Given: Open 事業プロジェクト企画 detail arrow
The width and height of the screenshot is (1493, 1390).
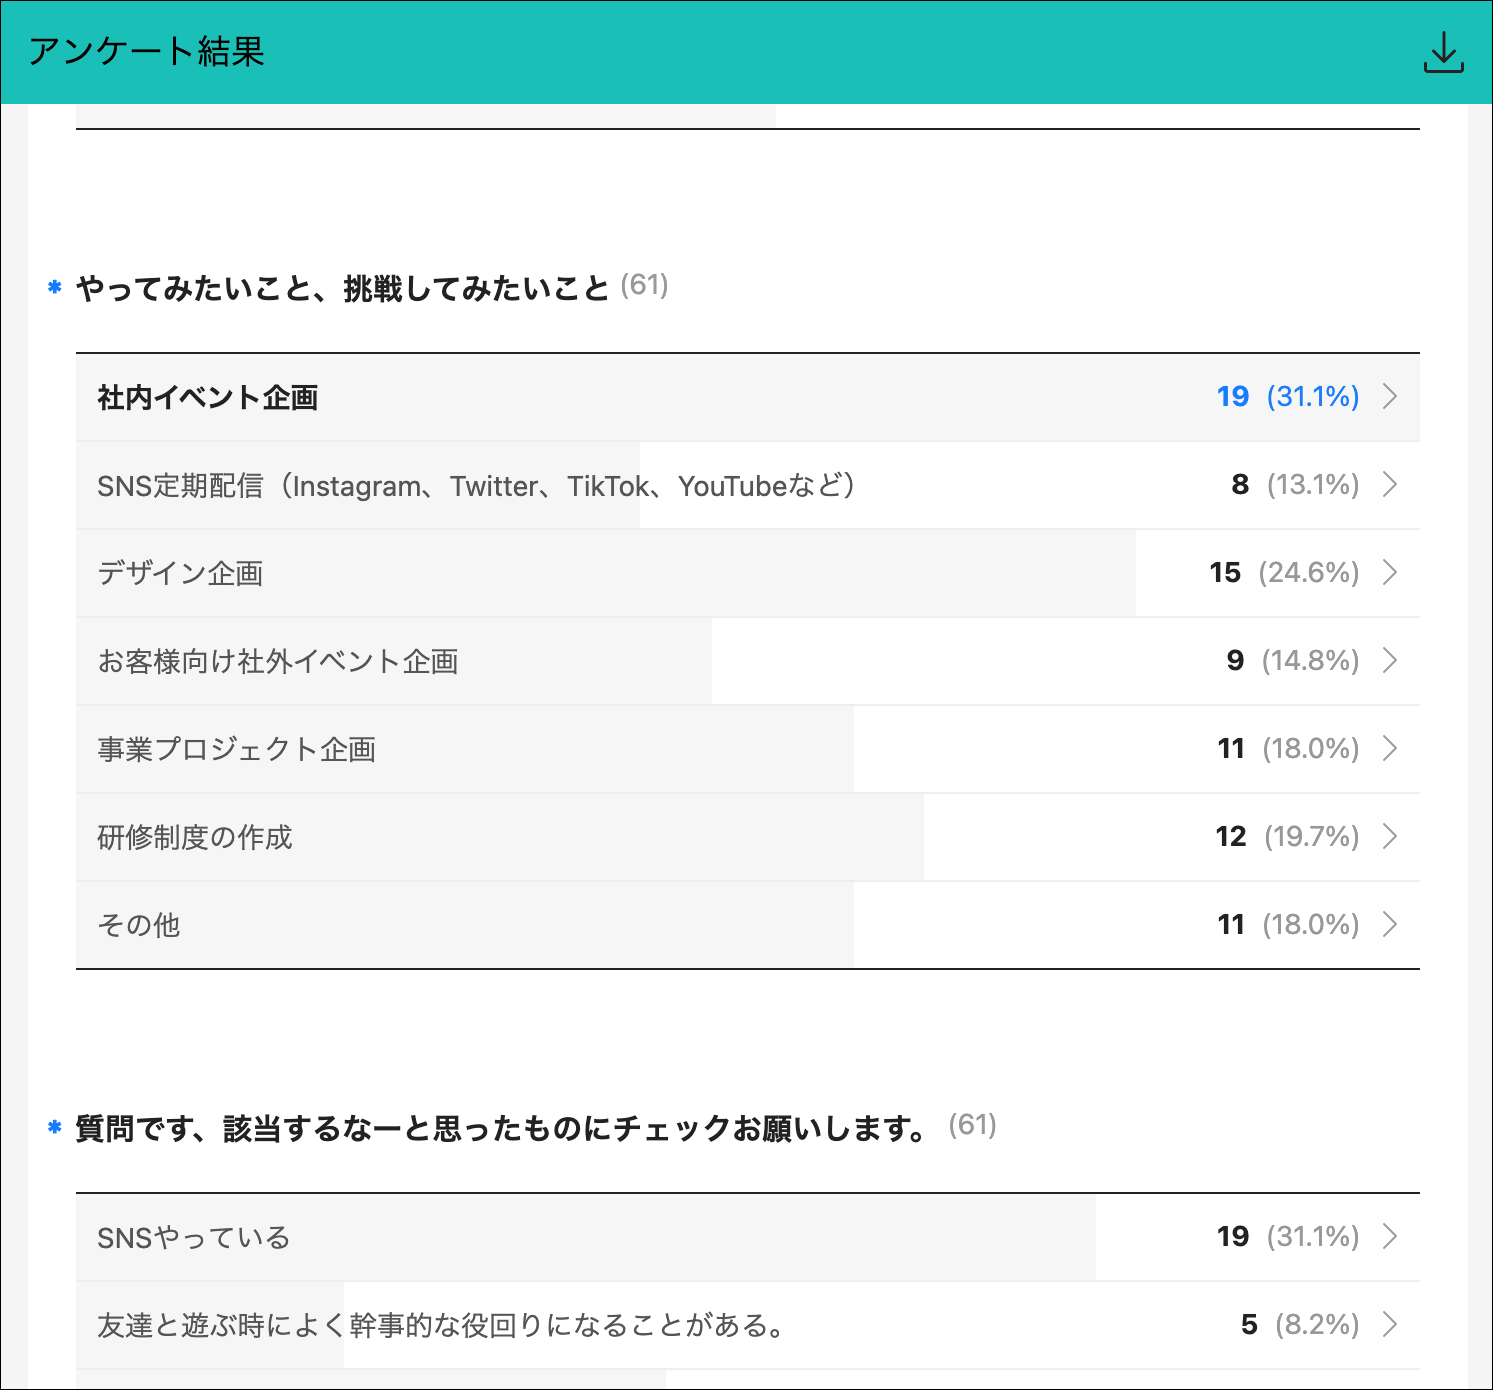Looking at the screenshot, I should coord(1389,749).
